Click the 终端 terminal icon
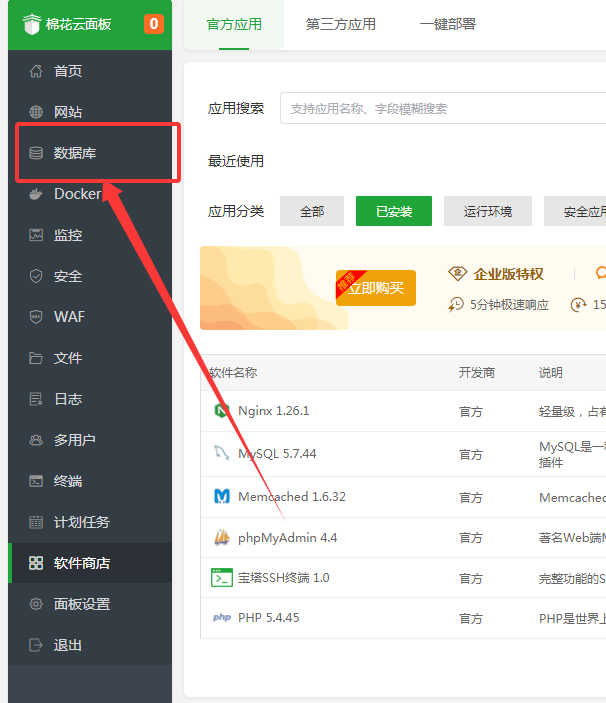Screen dimensions: 606x703 coord(36,481)
